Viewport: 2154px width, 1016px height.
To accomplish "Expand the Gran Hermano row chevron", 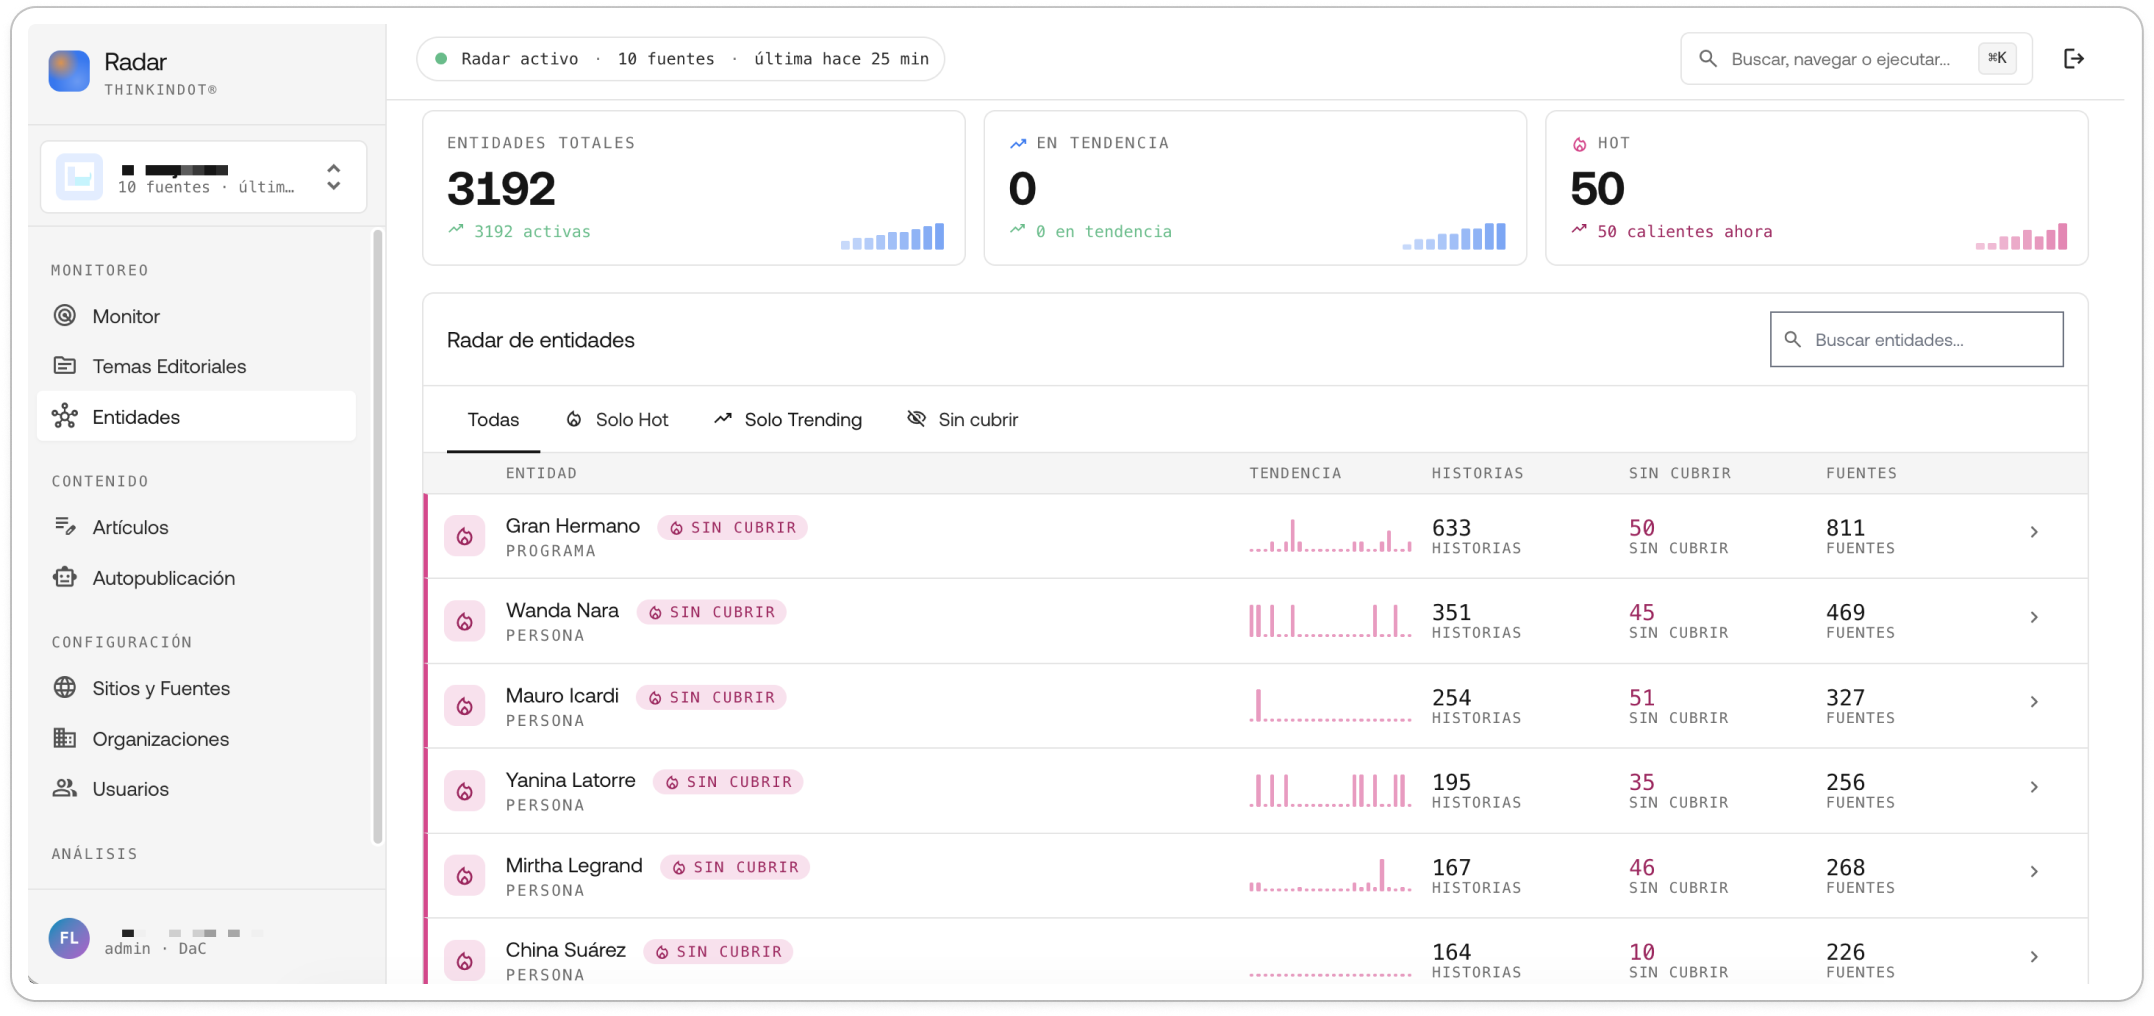I will coord(2034,532).
